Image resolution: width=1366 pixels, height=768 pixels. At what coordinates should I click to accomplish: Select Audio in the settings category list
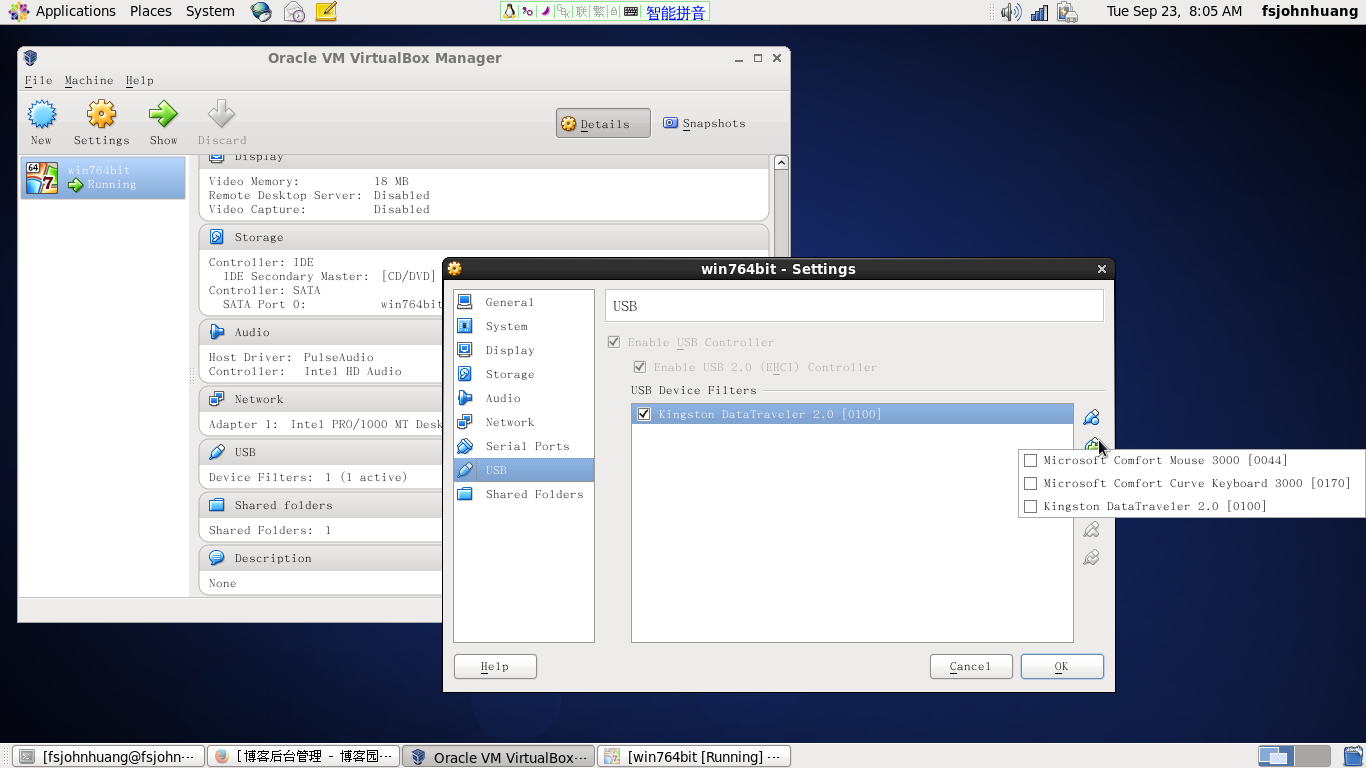(x=523, y=398)
